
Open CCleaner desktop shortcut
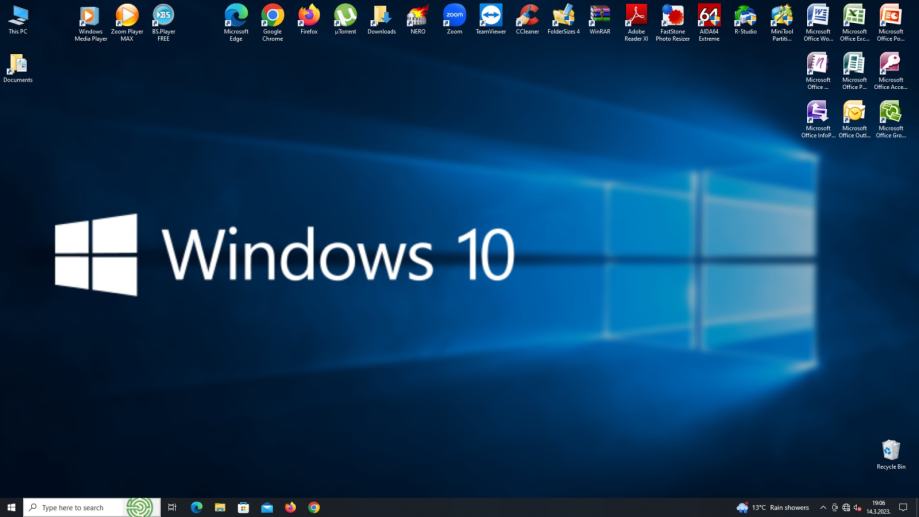coord(527,19)
